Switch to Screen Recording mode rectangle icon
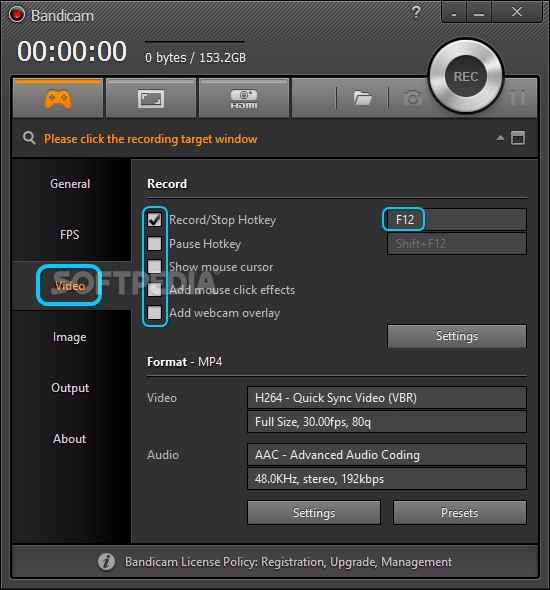This screenshot has height=590, width=550. coord(150,99)
